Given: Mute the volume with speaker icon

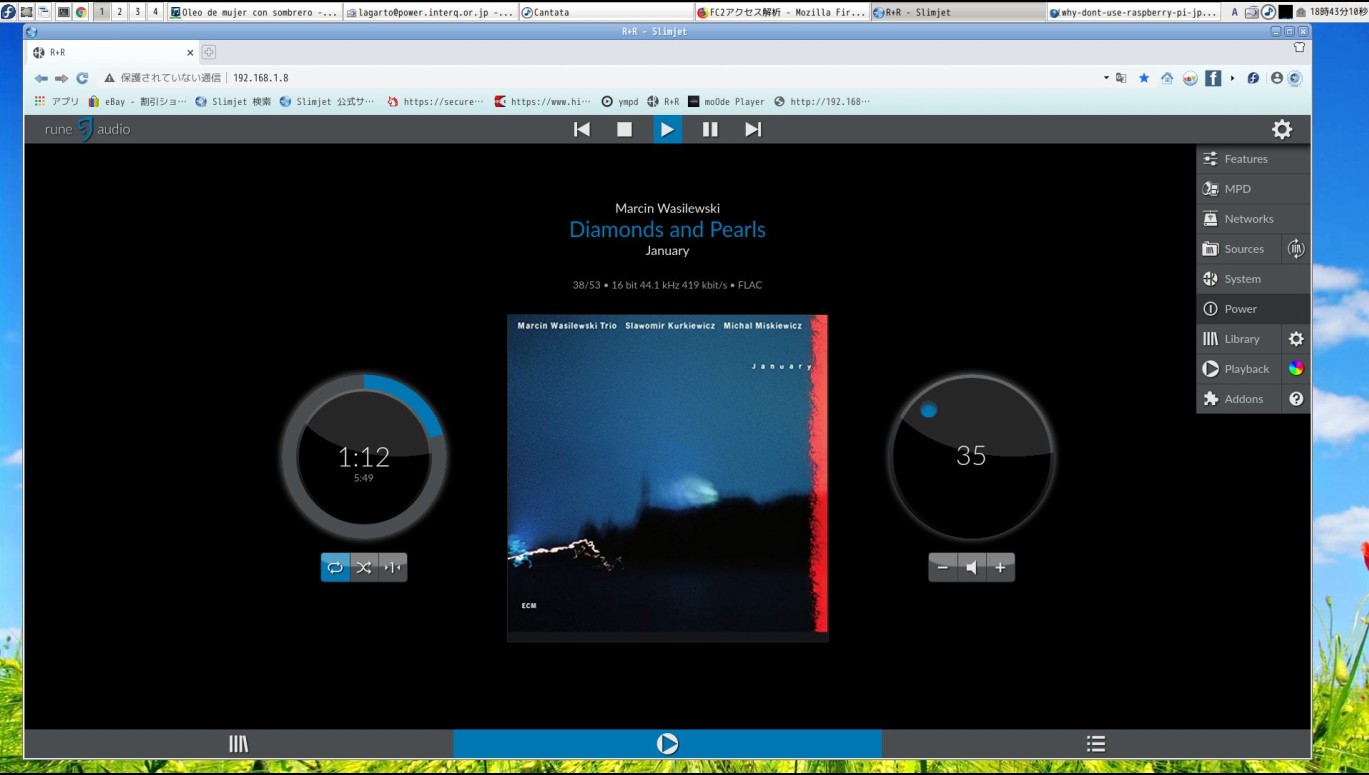Looking at the screenshot, I should pyautogui.click(x=971, y=567).
